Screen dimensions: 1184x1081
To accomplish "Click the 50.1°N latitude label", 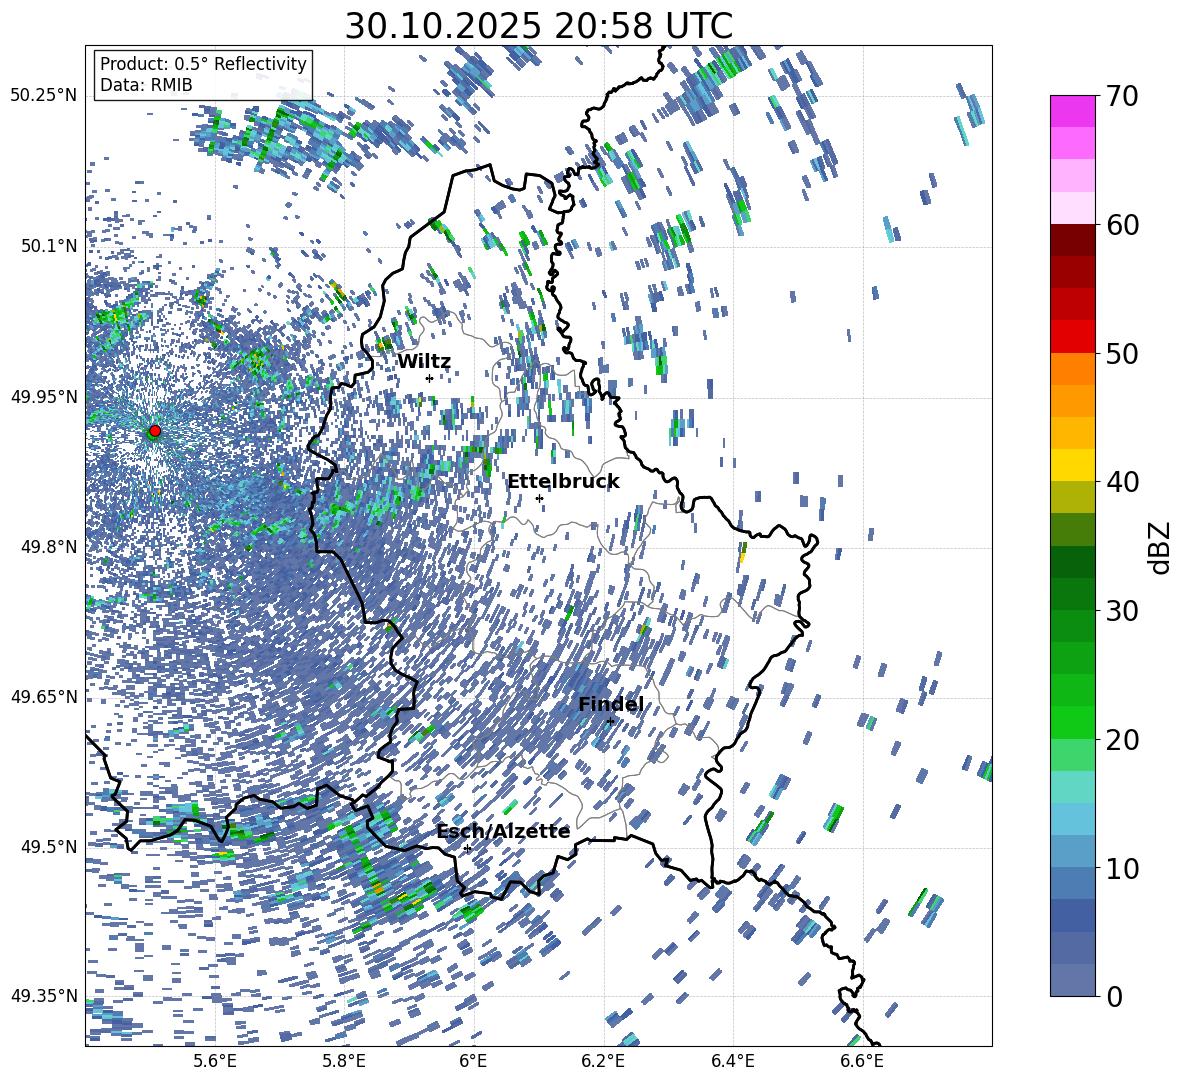I will click(48, 246).
